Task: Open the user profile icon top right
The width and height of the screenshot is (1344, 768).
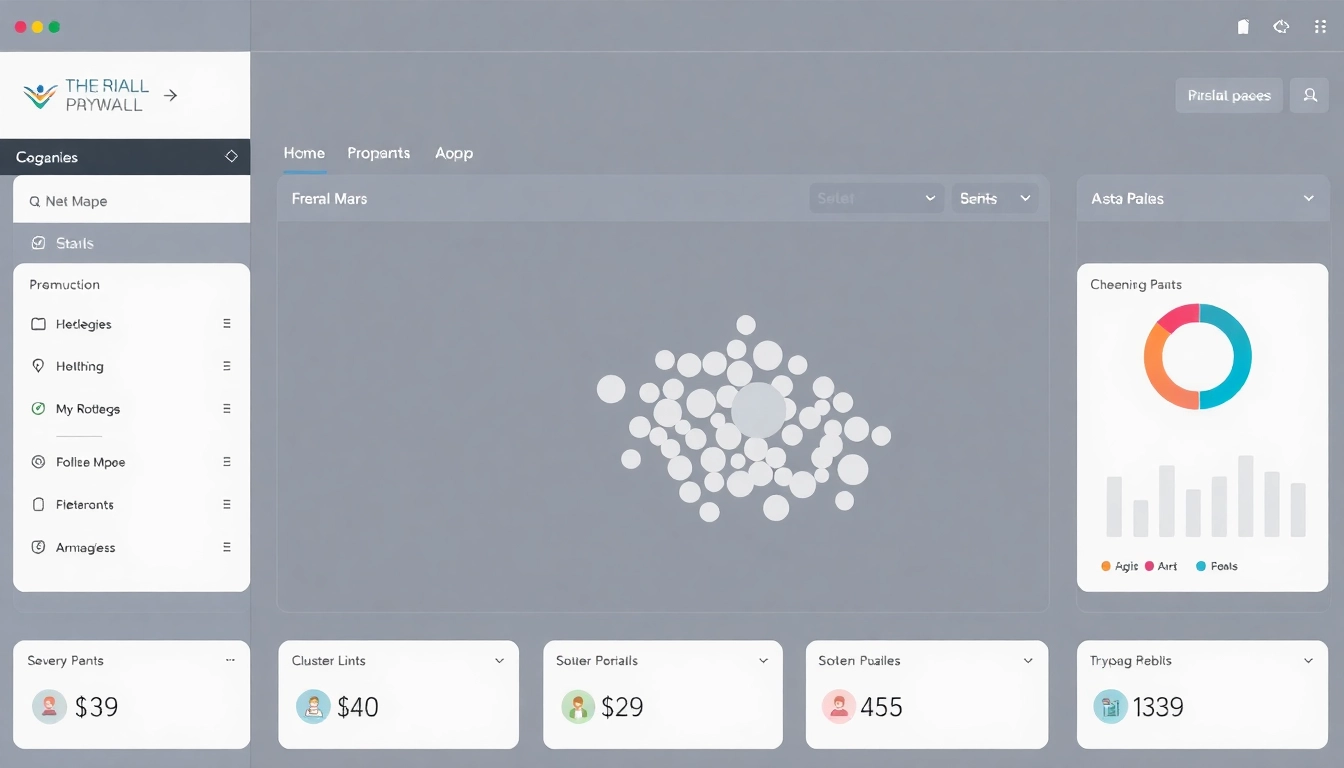Action: (x=1309, y=95)
